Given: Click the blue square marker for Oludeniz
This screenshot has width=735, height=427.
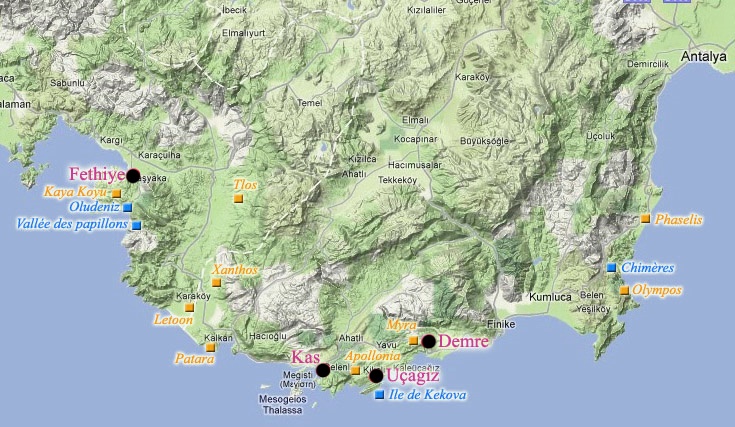Looking at the screenshot, I should [x=128, y=207].
